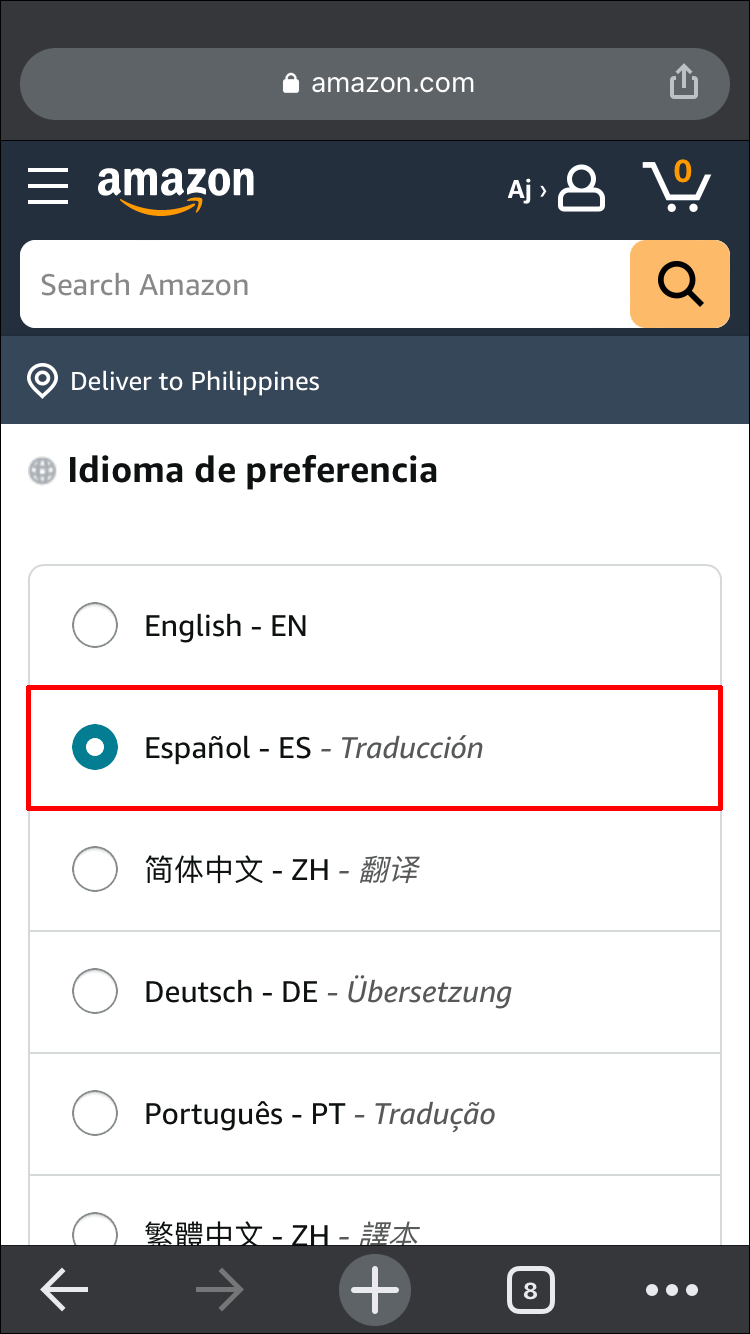Select 简体中文 - ZH language option
Image resolution: width=750 pixels, height=1334 pixels.
pos(95,869)
